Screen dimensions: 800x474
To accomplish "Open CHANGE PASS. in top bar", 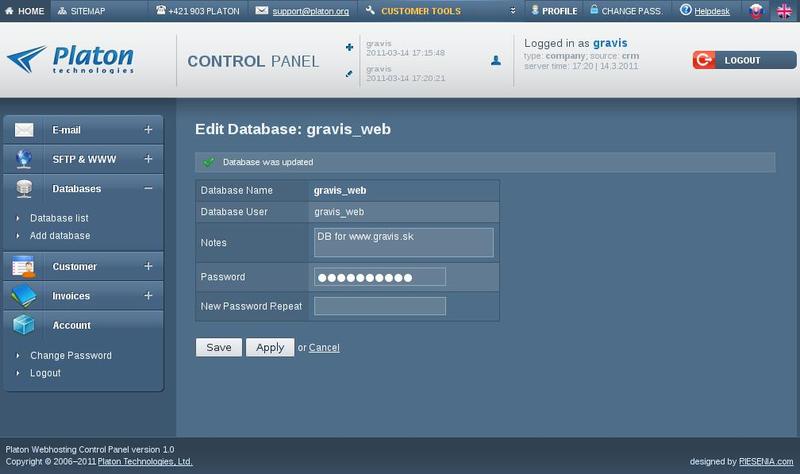I will click(x=632, y=11).
